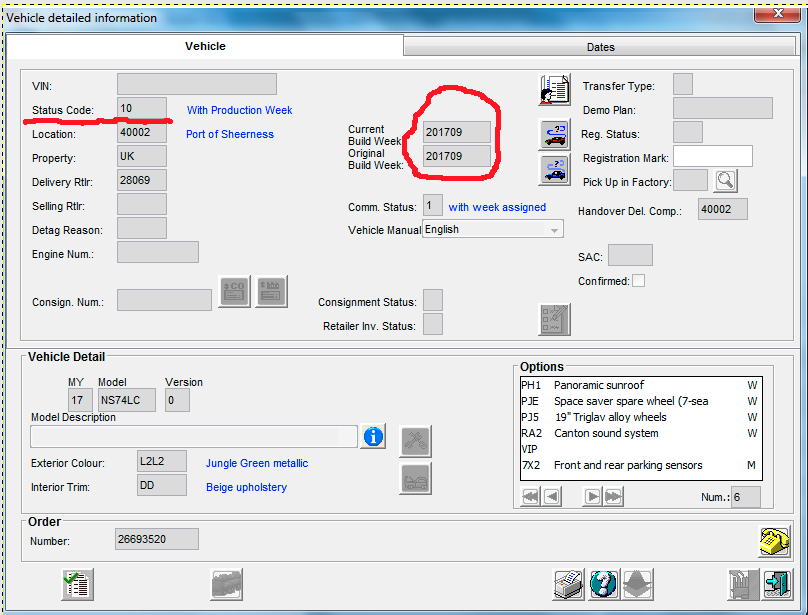Click 'with week assigned' status text
Screen dimensions: 808x615
click(x=497, y=207)
